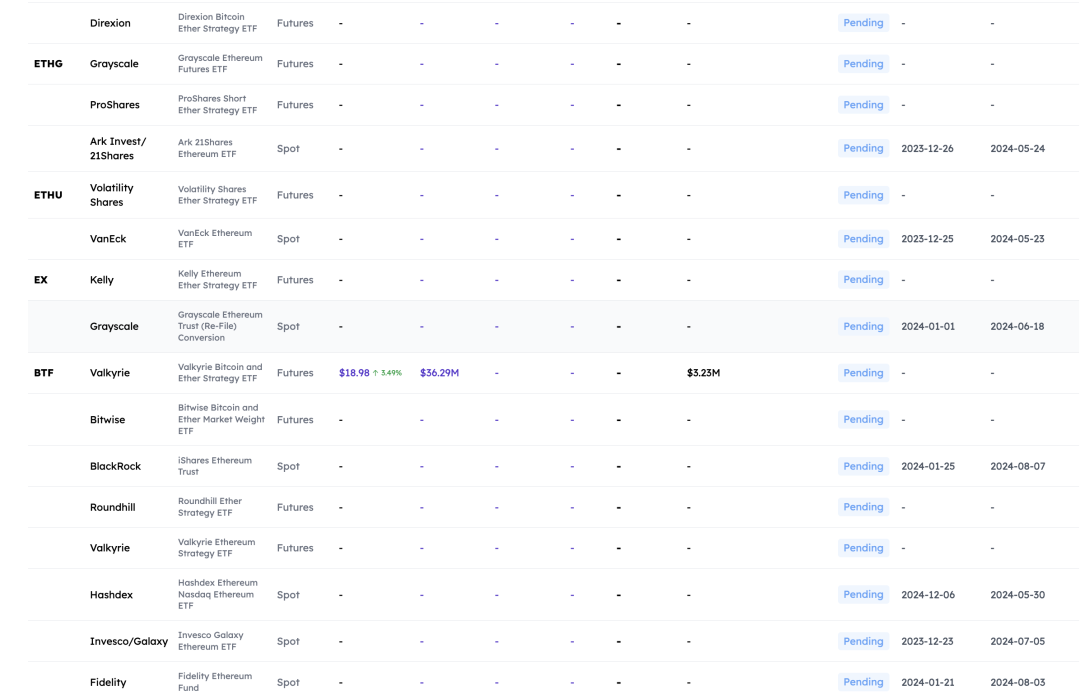Click the Pending badge in the ETHG row
The image size is (1080, 694).
point(863,63)
